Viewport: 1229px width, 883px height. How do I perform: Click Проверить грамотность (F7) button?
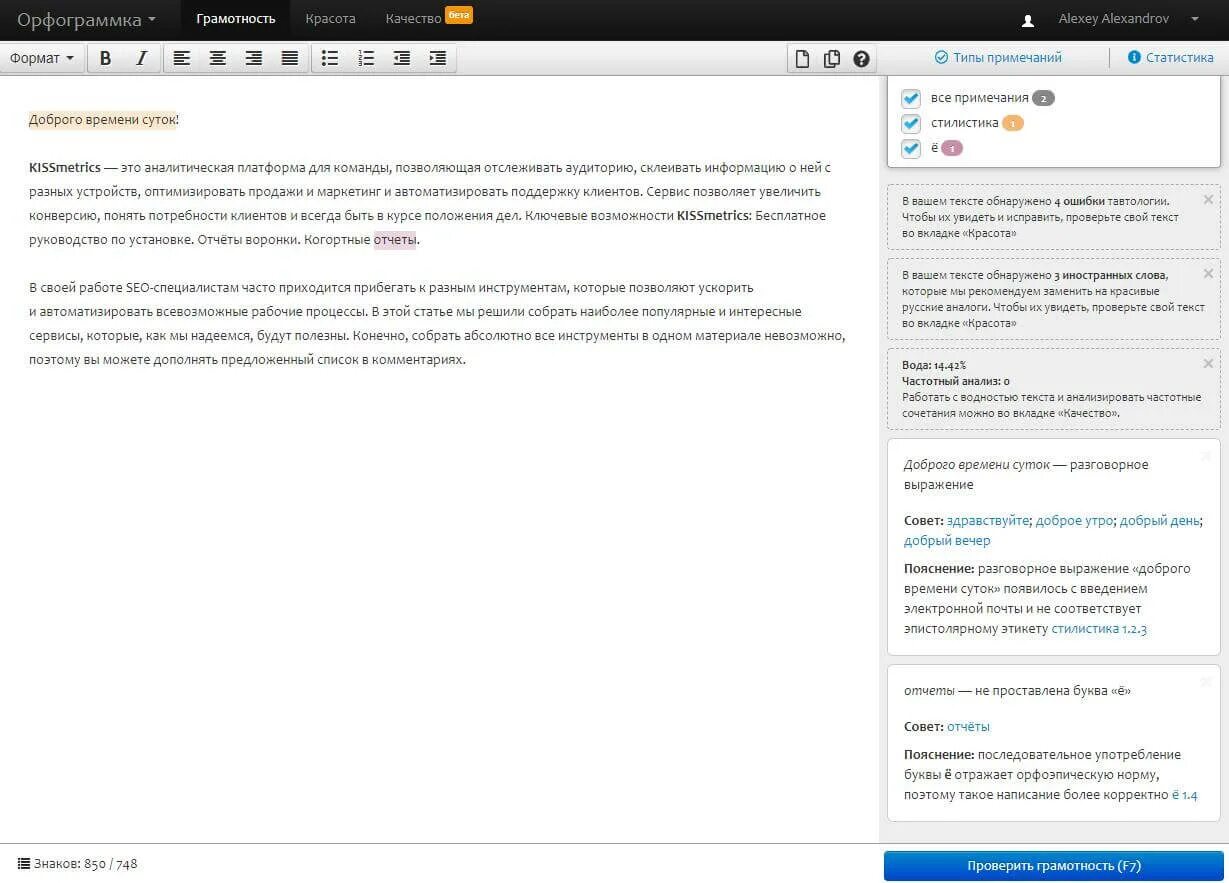(1054, 866)
